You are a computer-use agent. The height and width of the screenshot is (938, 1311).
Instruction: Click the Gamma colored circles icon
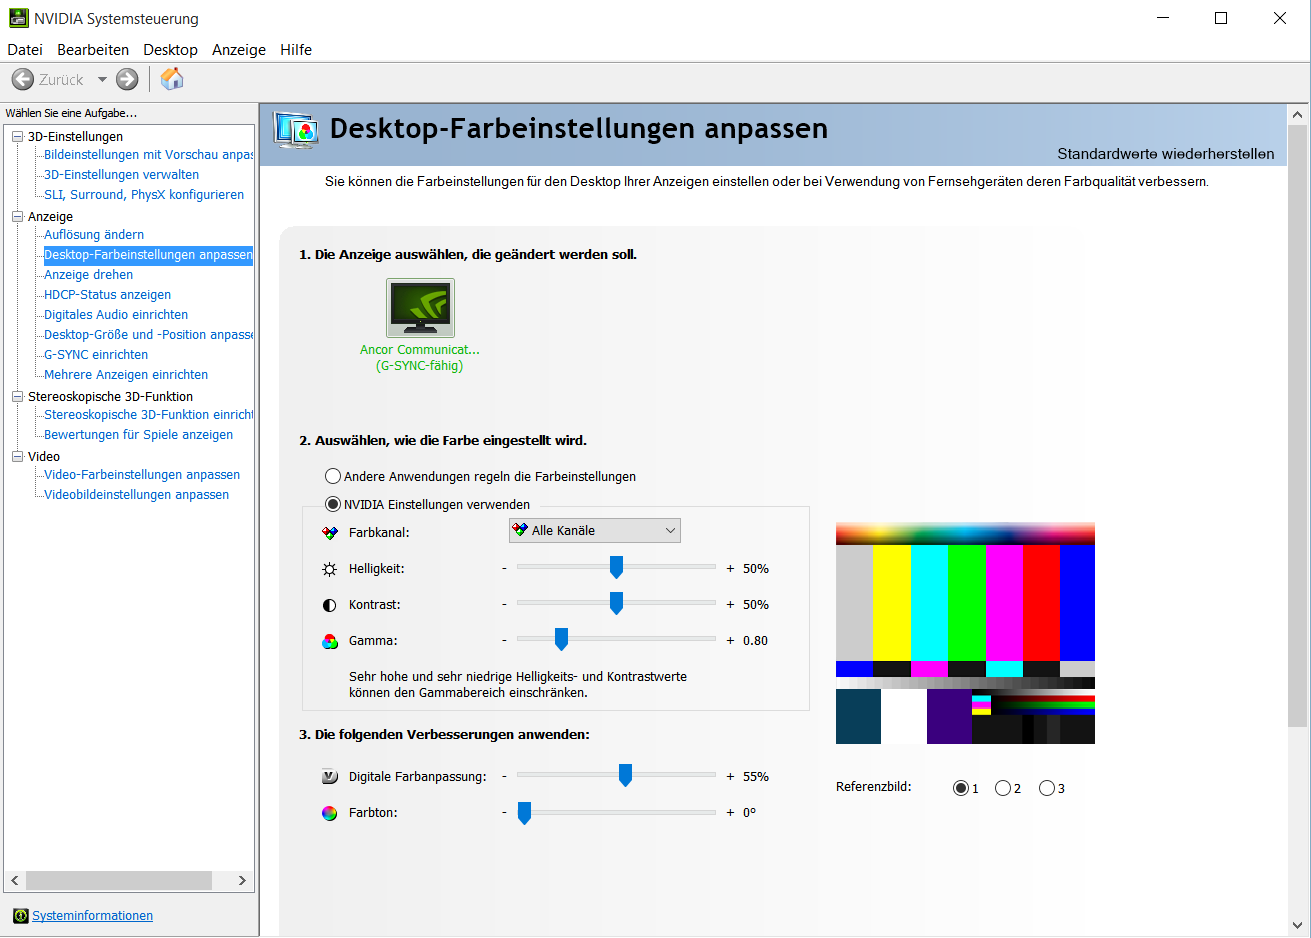point(330,641)
